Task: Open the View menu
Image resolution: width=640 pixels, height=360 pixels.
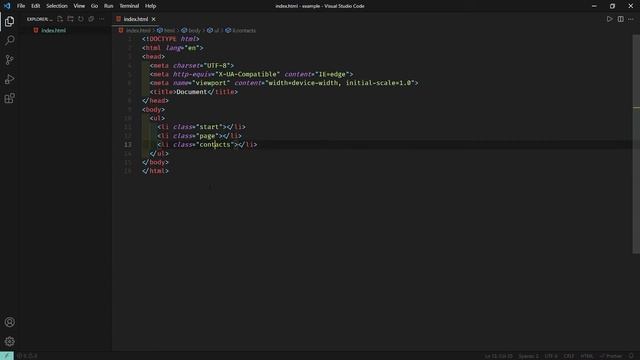Action: coord(79,6)
